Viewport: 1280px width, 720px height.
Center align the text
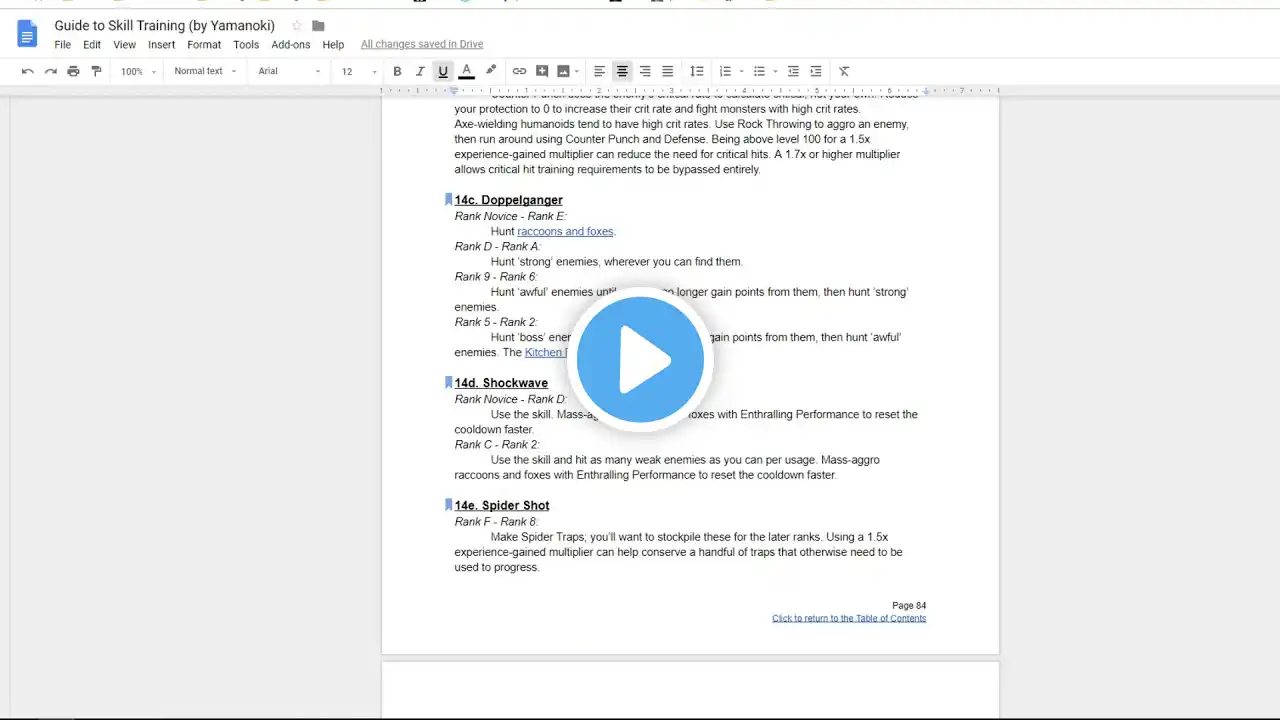(x=622, y=71)
